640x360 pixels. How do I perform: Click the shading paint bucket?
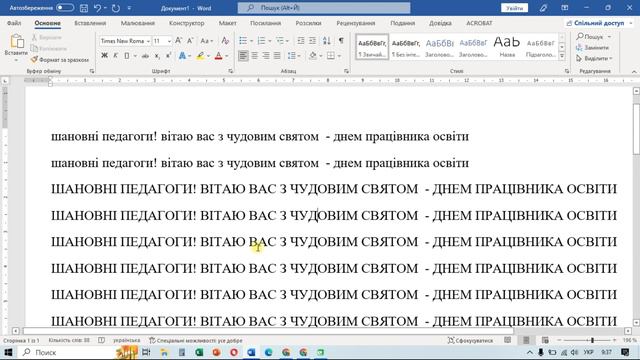click(x=313, y=56)
